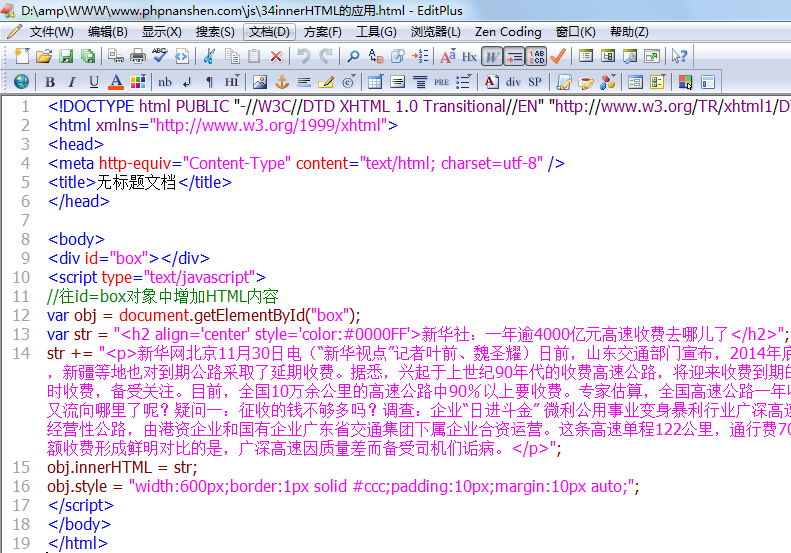Cut selection with the scissors icon
Image resolution: width=791 pixels, height=553 pixels.
(x=209, y=56)
